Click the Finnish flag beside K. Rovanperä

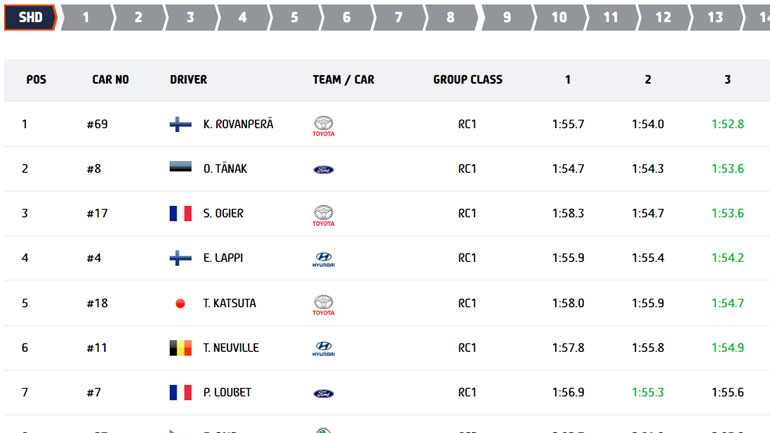[180, 124]
